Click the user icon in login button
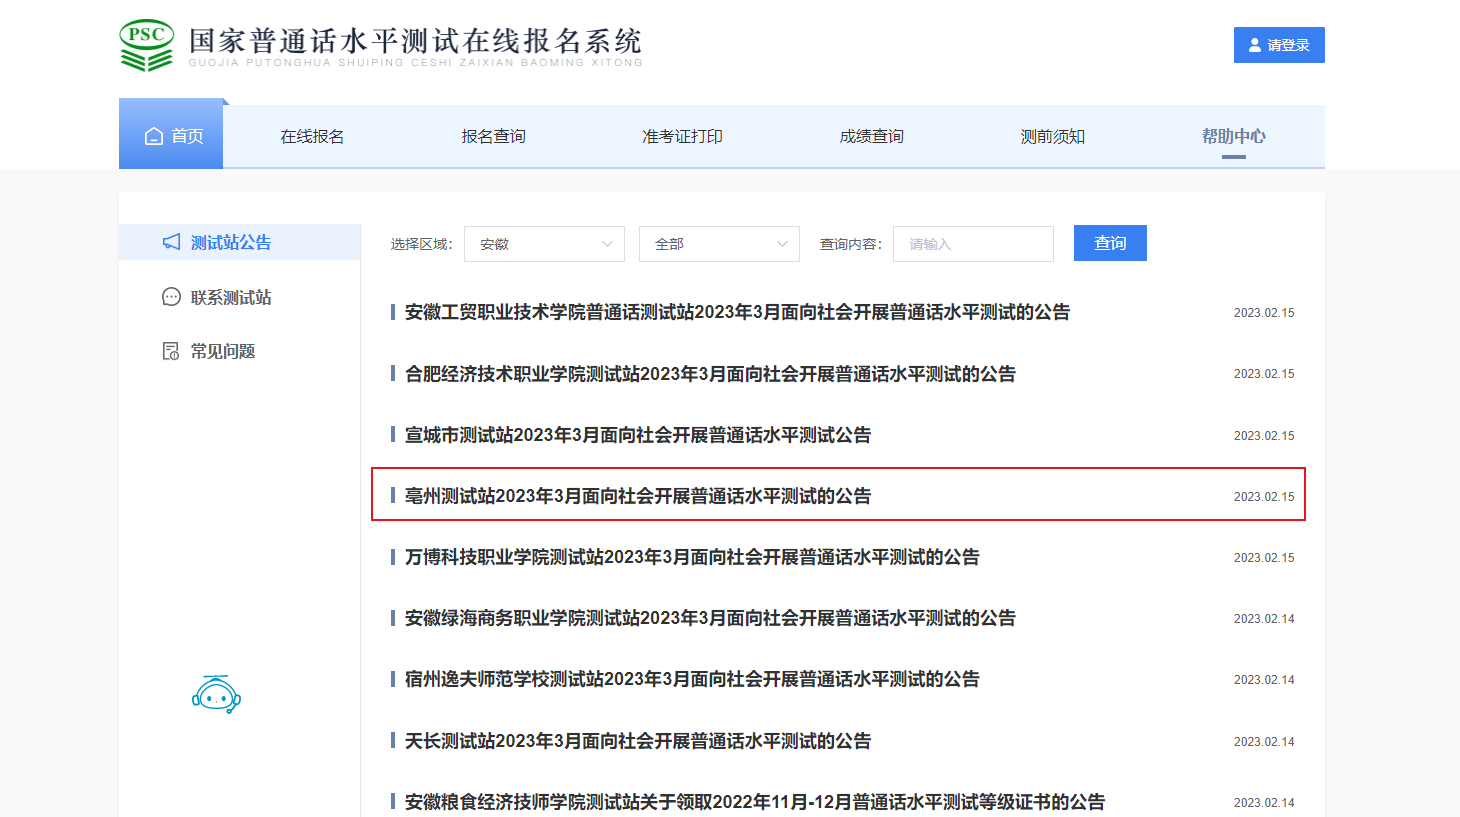The width and height of the screenshot is (1460, 817). coord(1255,45)
